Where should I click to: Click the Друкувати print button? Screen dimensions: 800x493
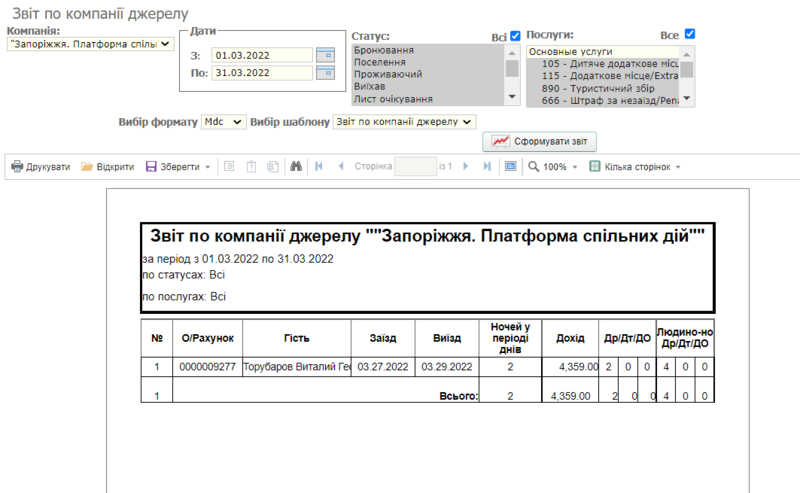click(40, 167)
